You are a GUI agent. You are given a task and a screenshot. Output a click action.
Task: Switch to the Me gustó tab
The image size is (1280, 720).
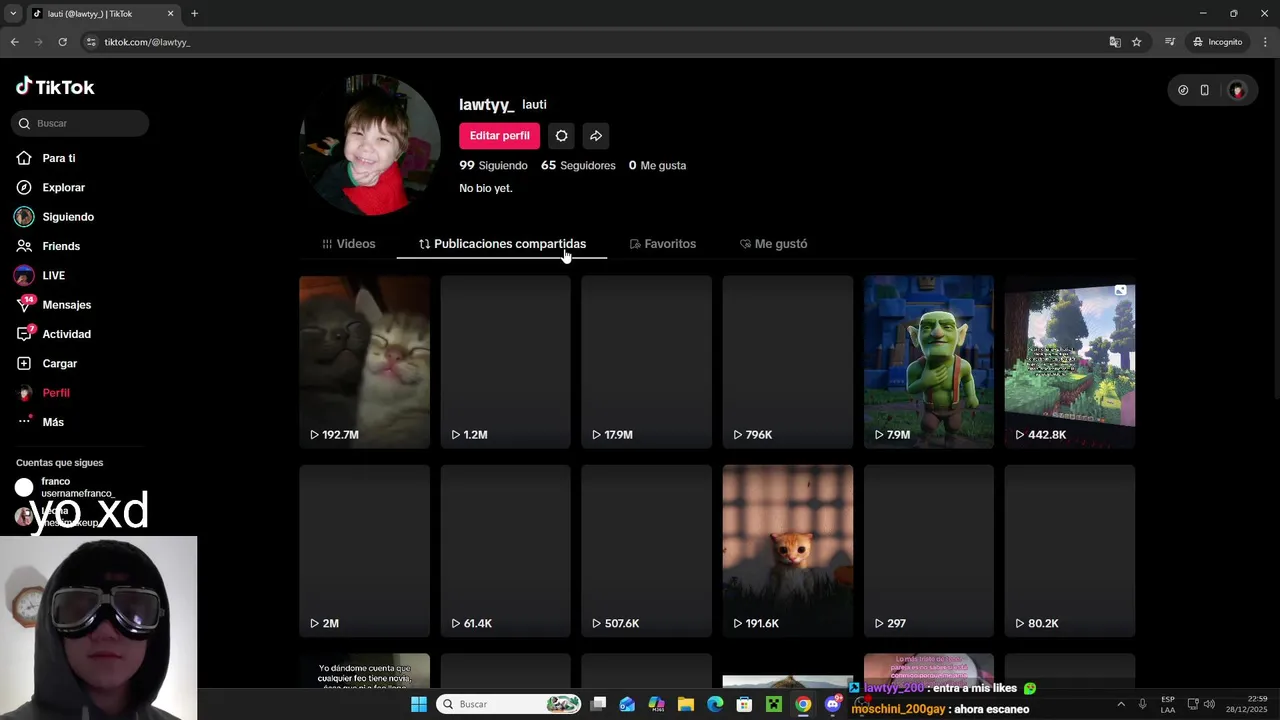coord(773,244)
